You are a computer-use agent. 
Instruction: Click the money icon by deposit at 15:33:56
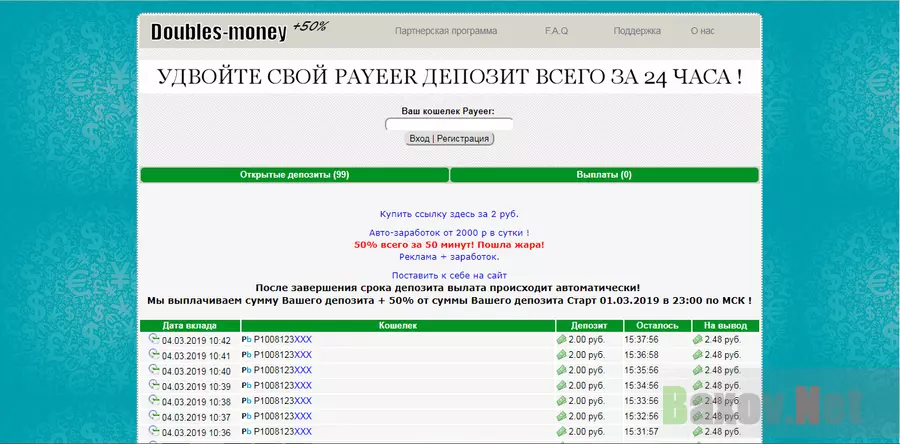561,401
